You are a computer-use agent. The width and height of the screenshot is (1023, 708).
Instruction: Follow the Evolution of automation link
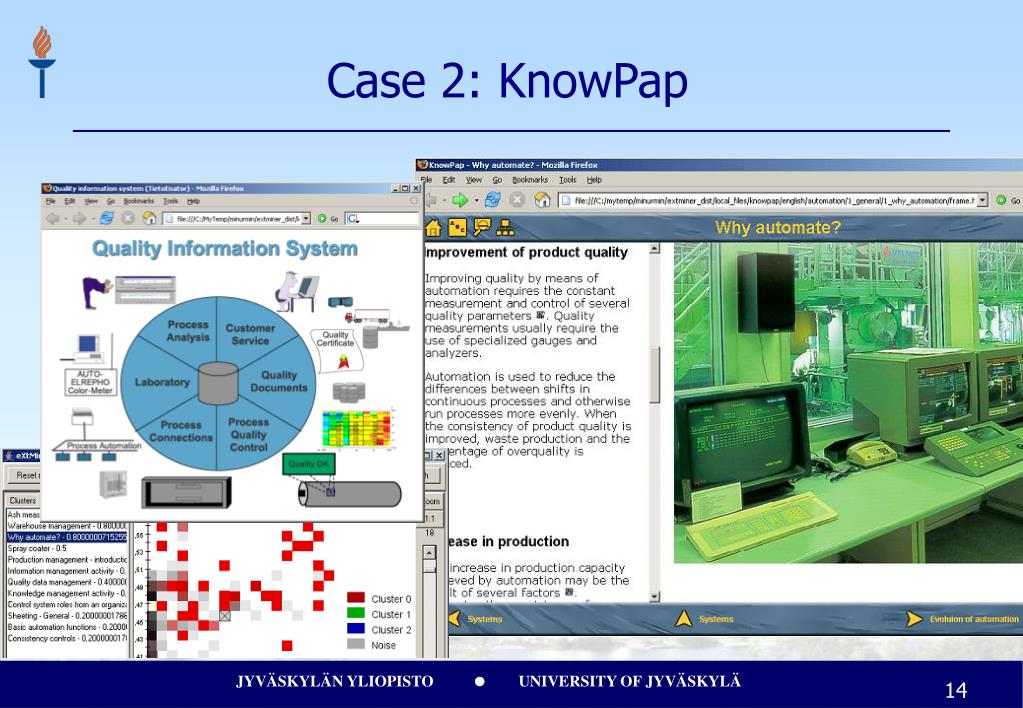[x=974, y=619]
